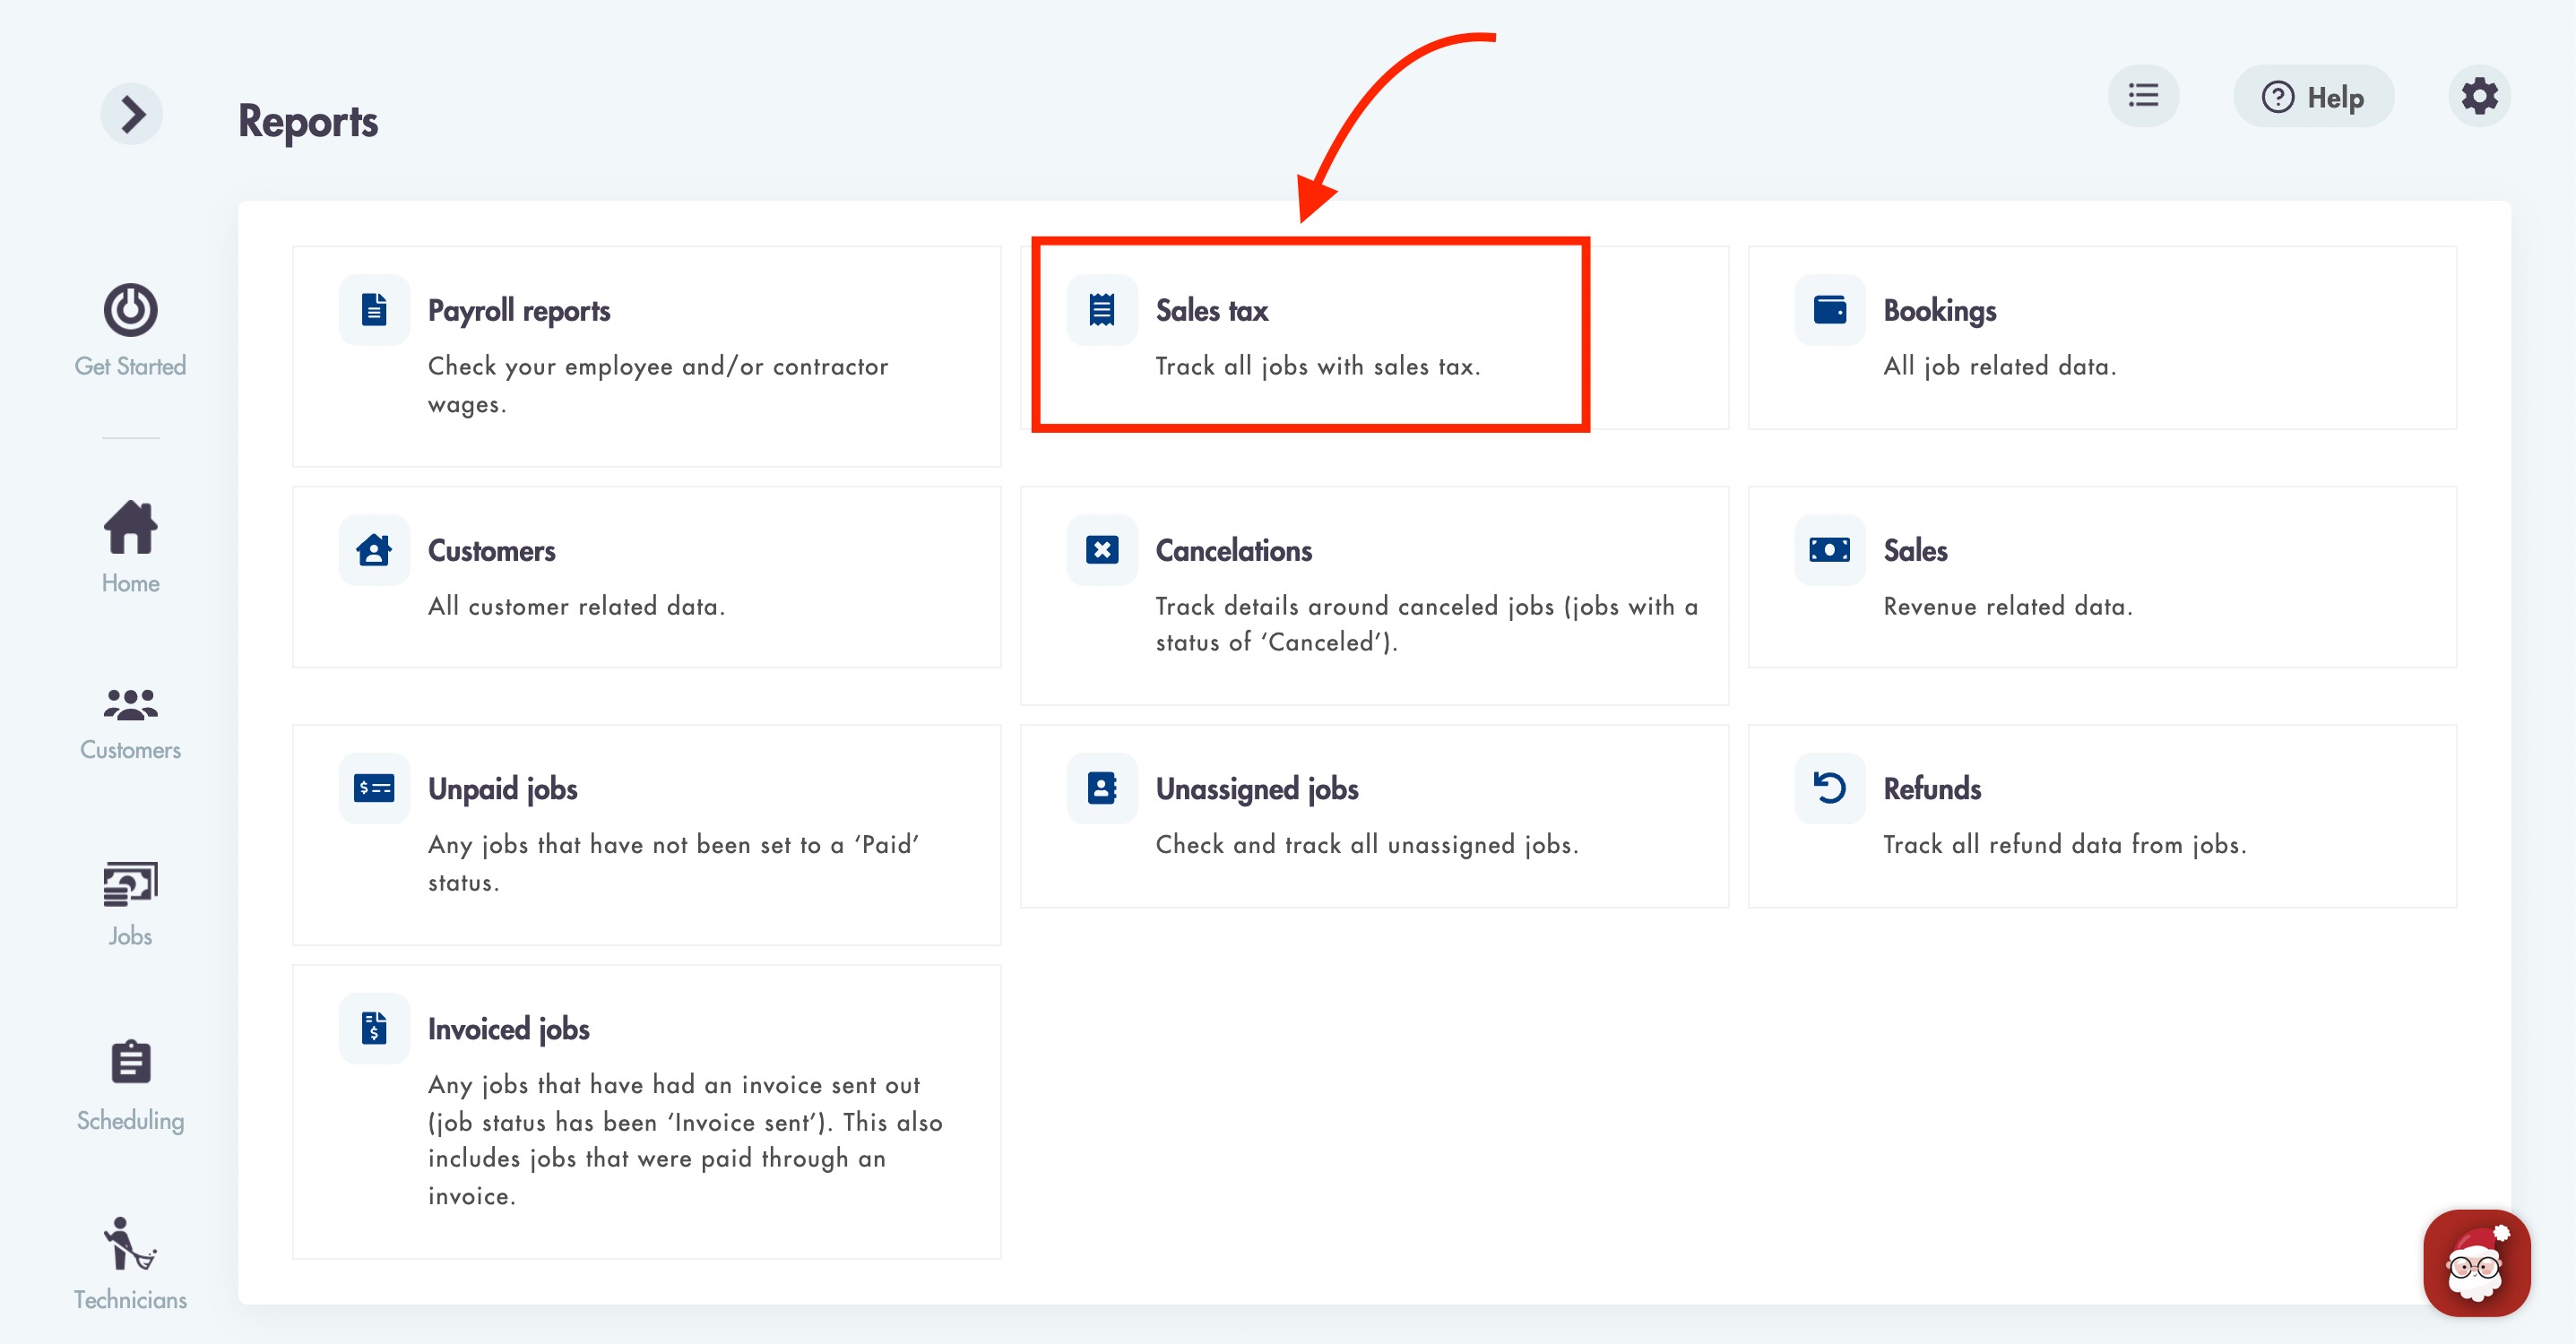Click the Jobs sidebar label
The width and height of the screenshot is (2576, 1344).
pyautogui.click(x=130, y=936)
